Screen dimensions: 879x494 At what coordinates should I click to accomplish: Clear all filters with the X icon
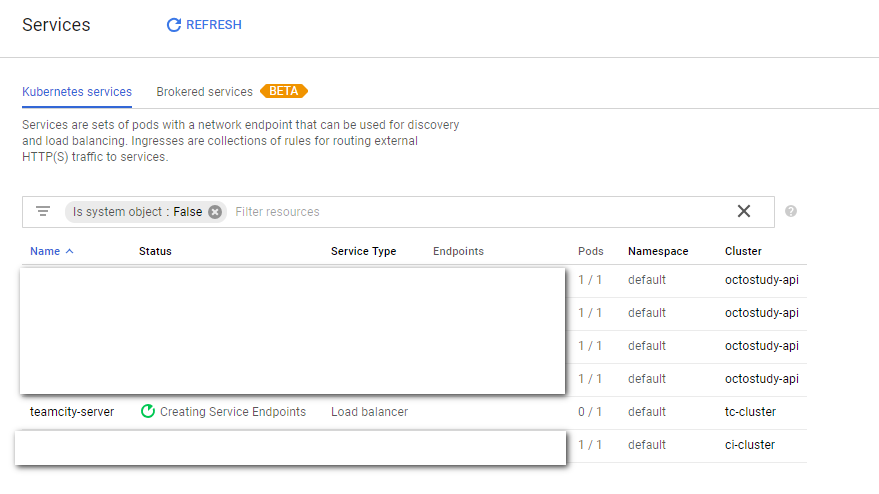[x=744, y=211]
